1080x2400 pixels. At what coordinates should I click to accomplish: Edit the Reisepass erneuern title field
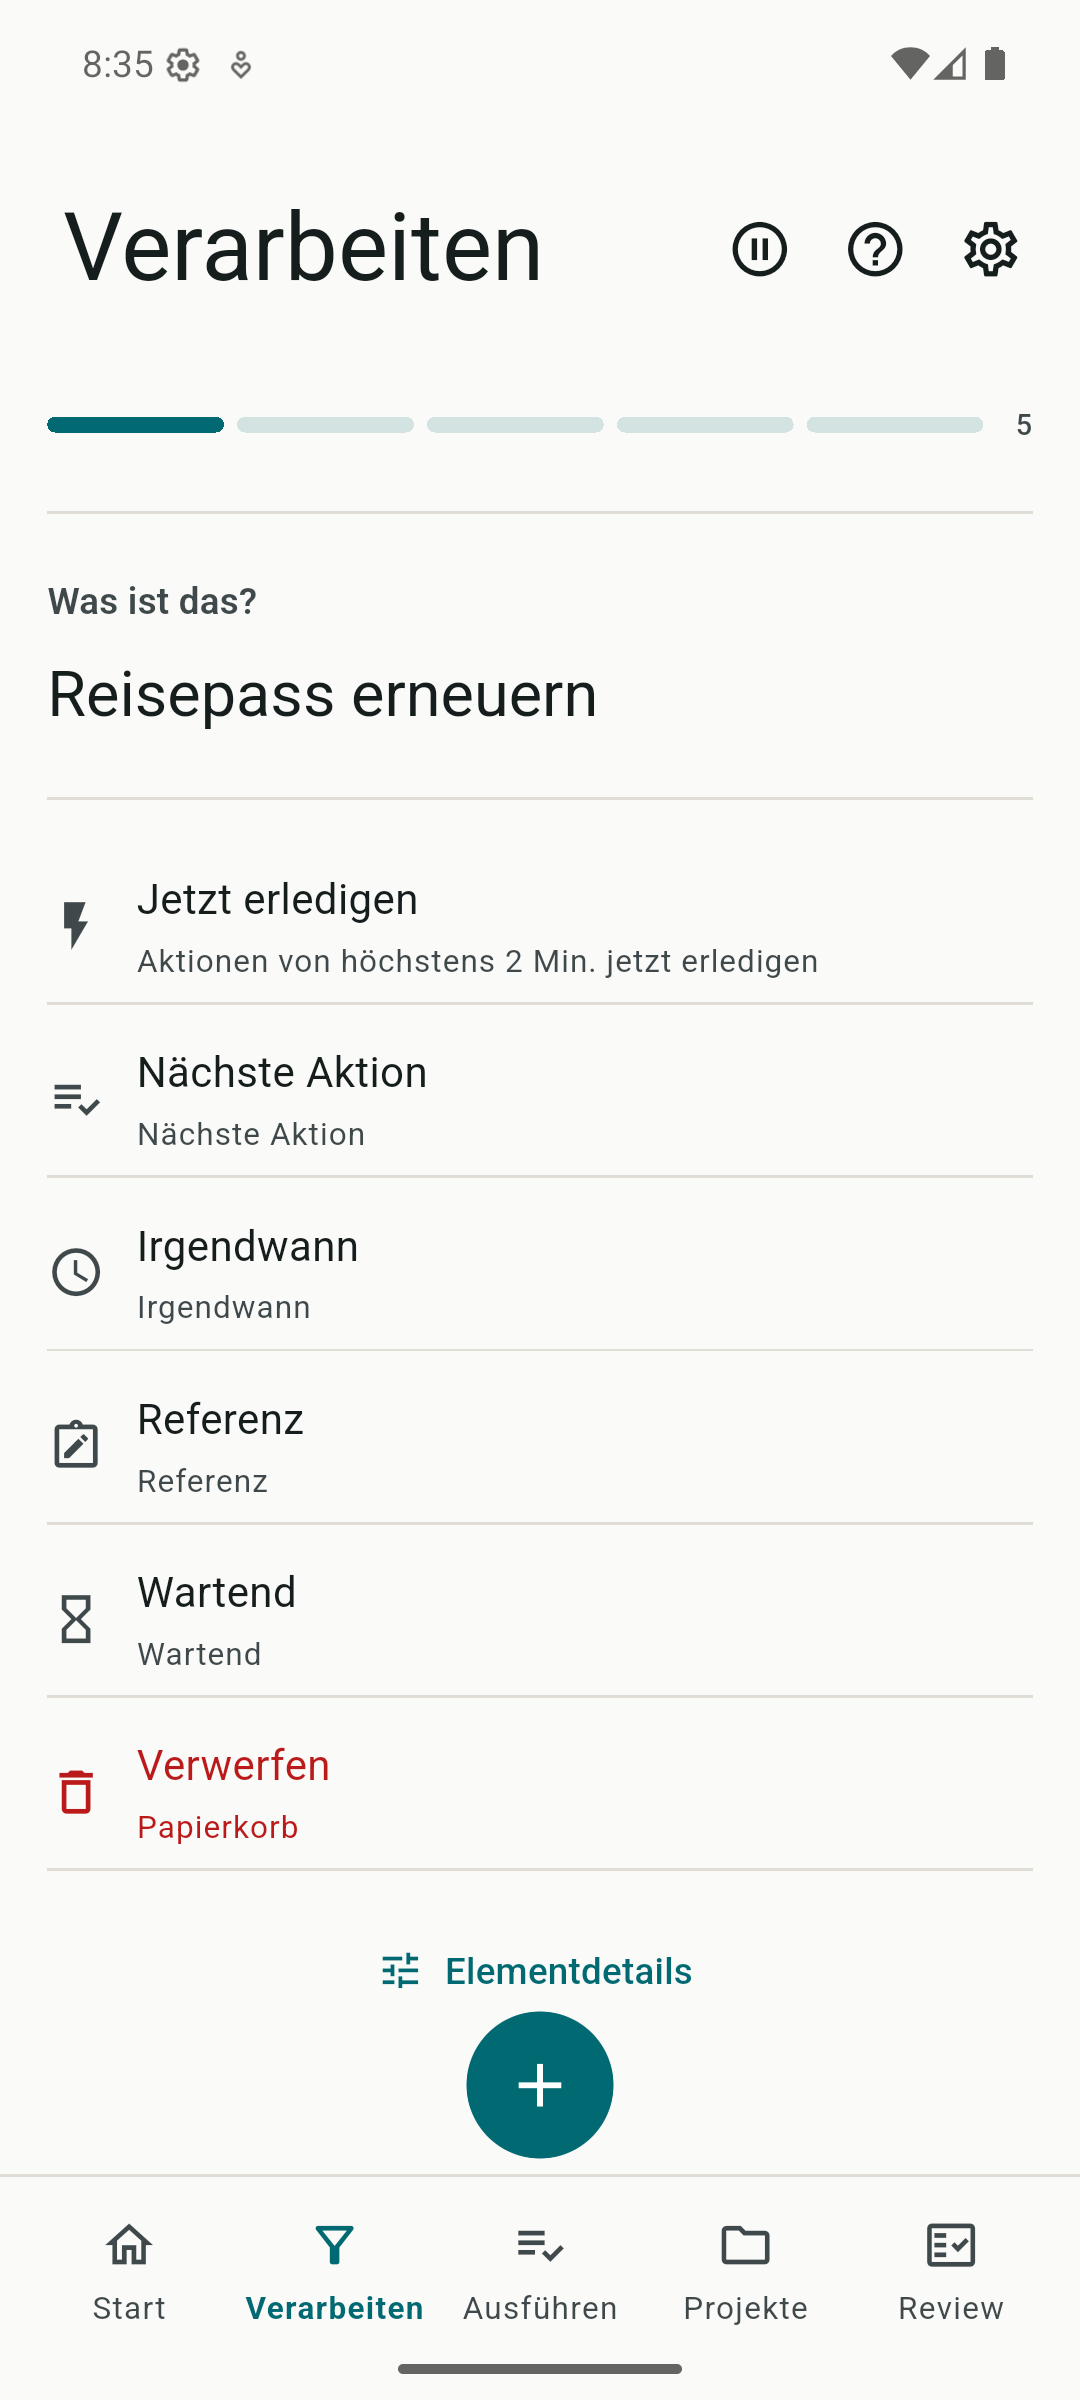click(x=322, y=693)
